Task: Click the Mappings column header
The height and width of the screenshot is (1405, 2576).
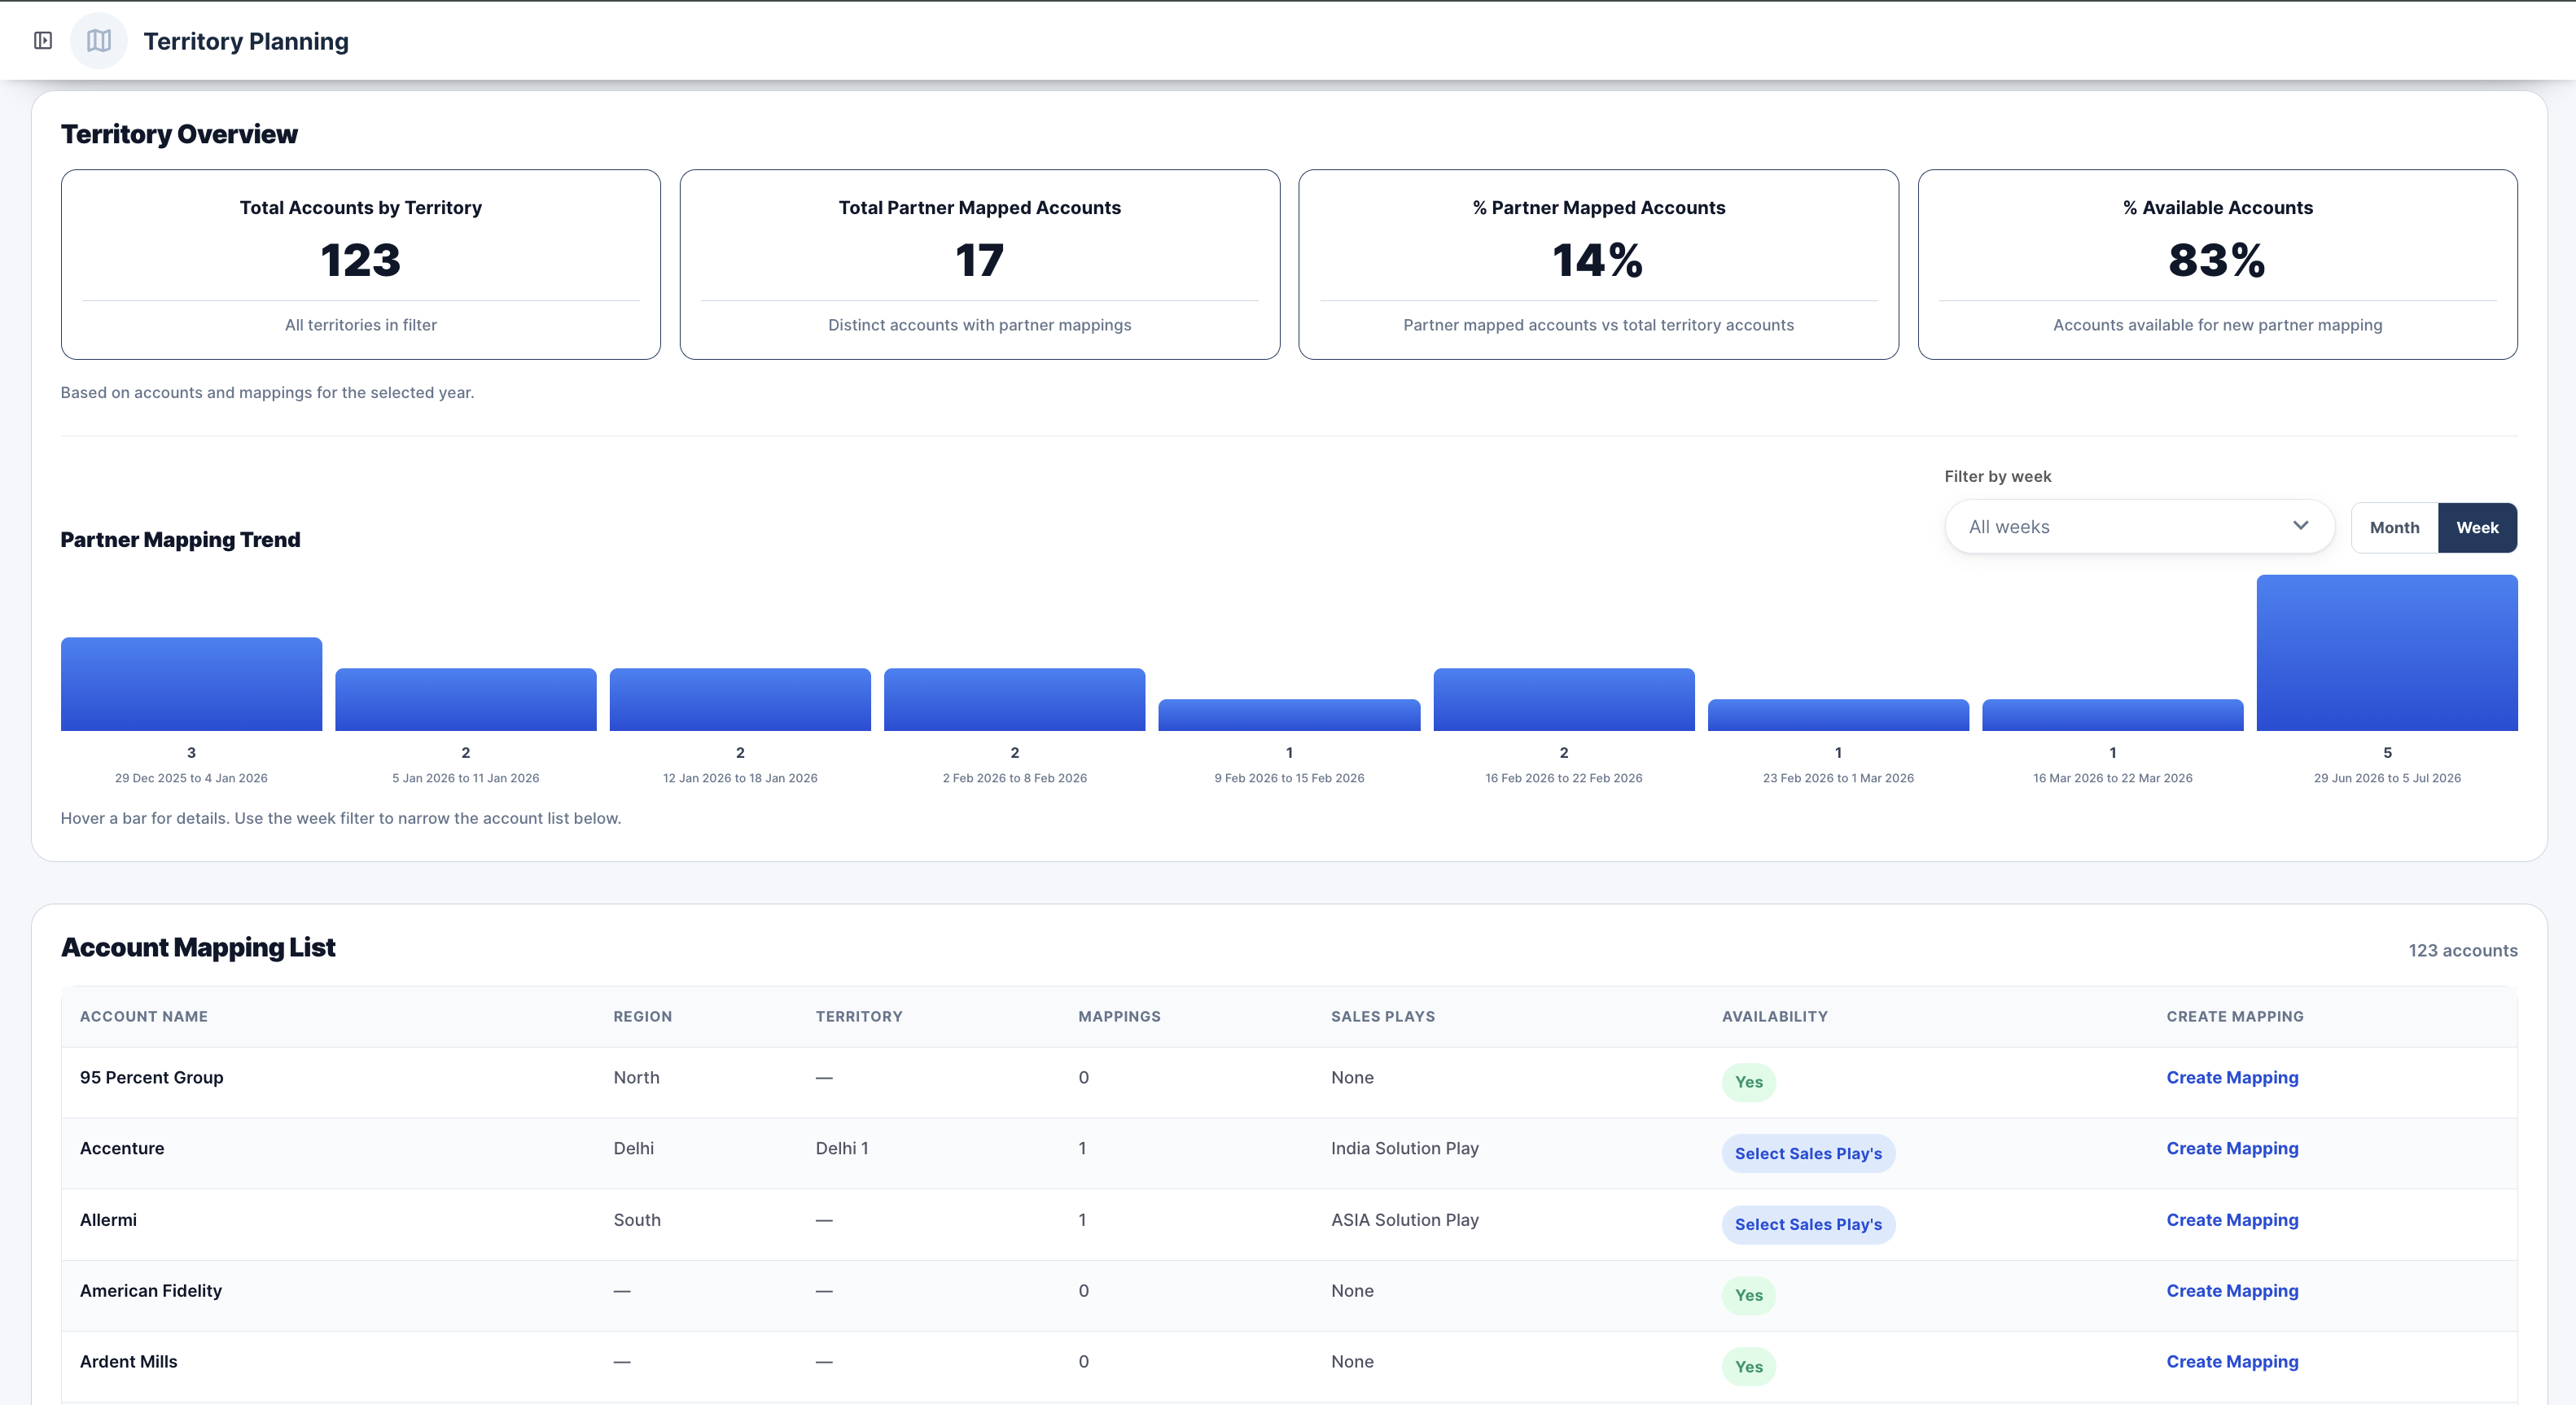Action: click(1119, 1017)
